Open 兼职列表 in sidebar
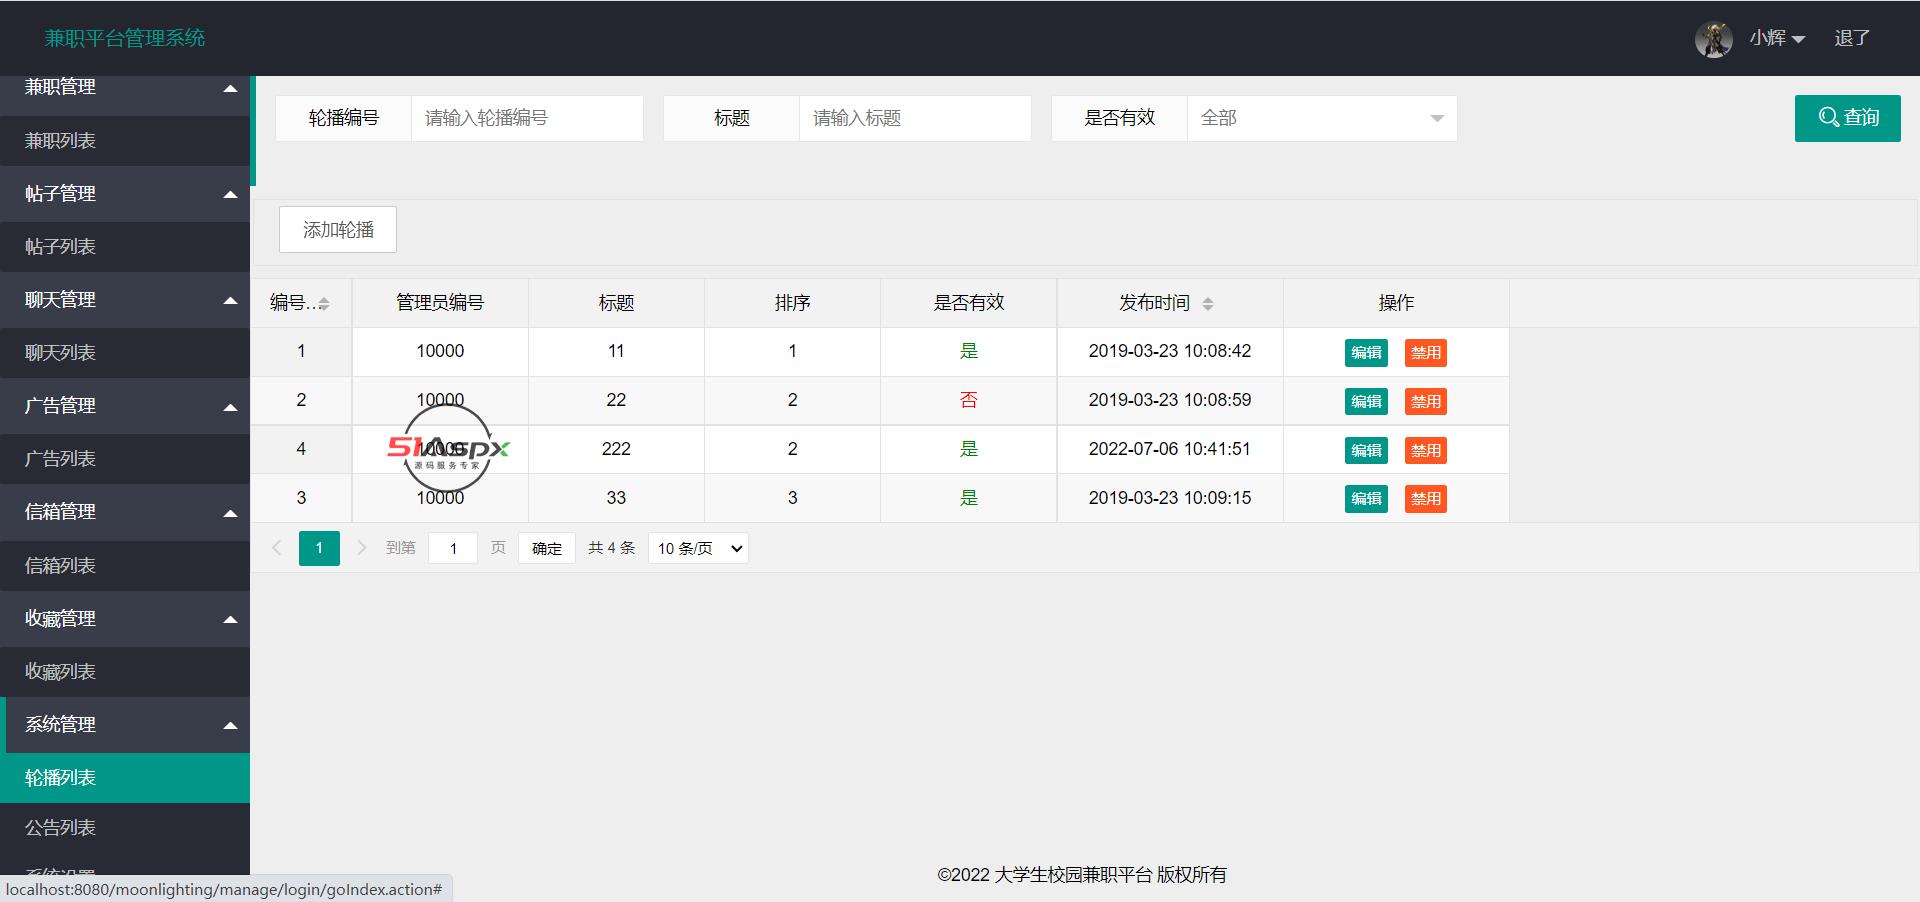The width and height of the screenshot is (1920, 902). coord(125,141)
